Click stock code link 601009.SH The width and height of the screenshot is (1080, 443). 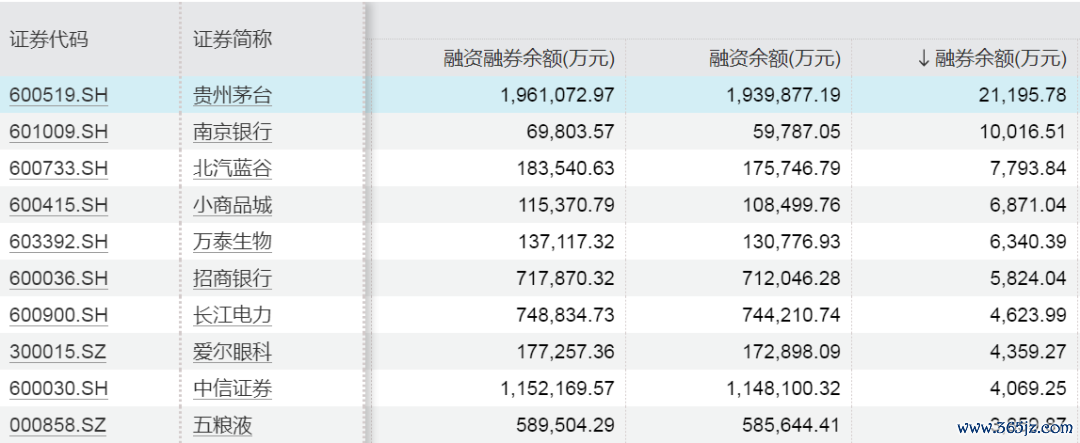click(x=58, y=132)
